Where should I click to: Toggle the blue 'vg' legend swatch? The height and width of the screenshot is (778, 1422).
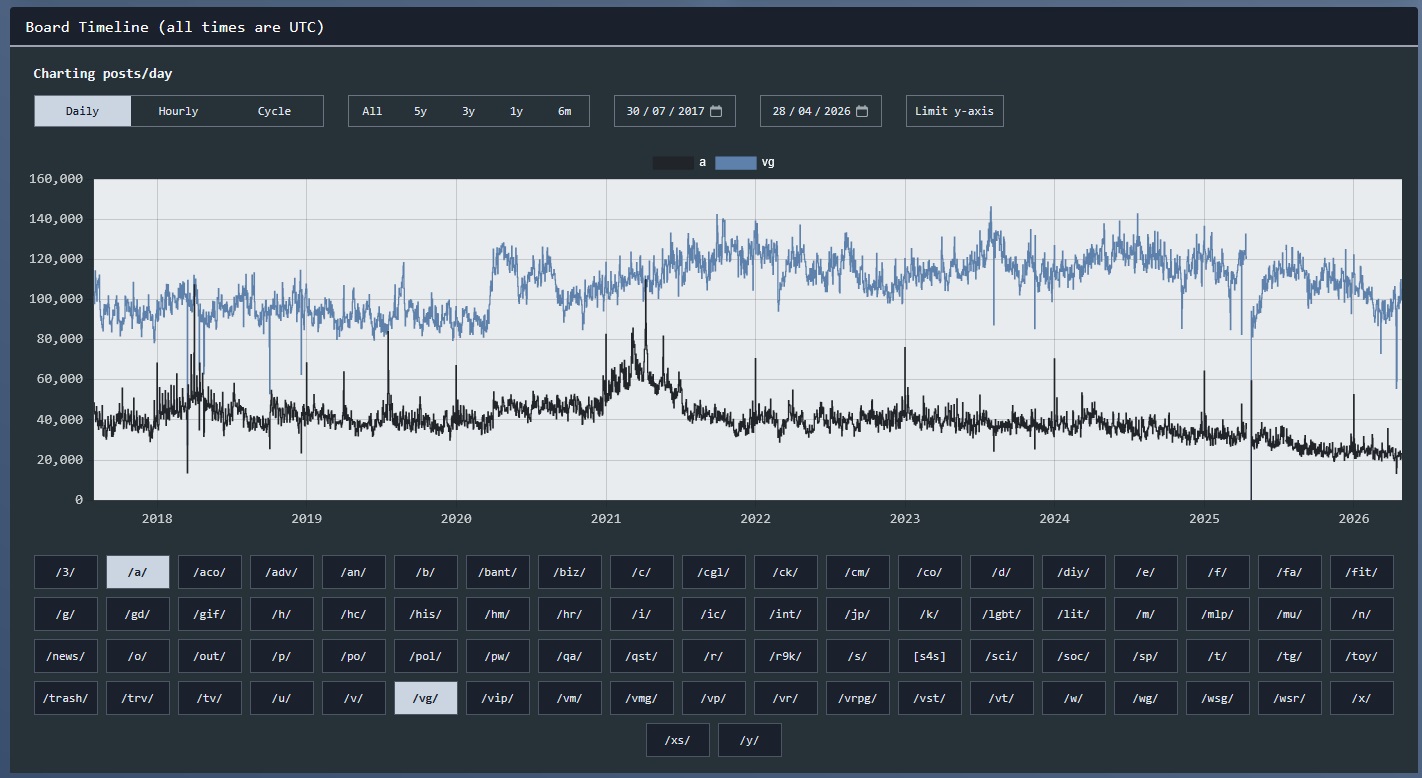point(736,162)
